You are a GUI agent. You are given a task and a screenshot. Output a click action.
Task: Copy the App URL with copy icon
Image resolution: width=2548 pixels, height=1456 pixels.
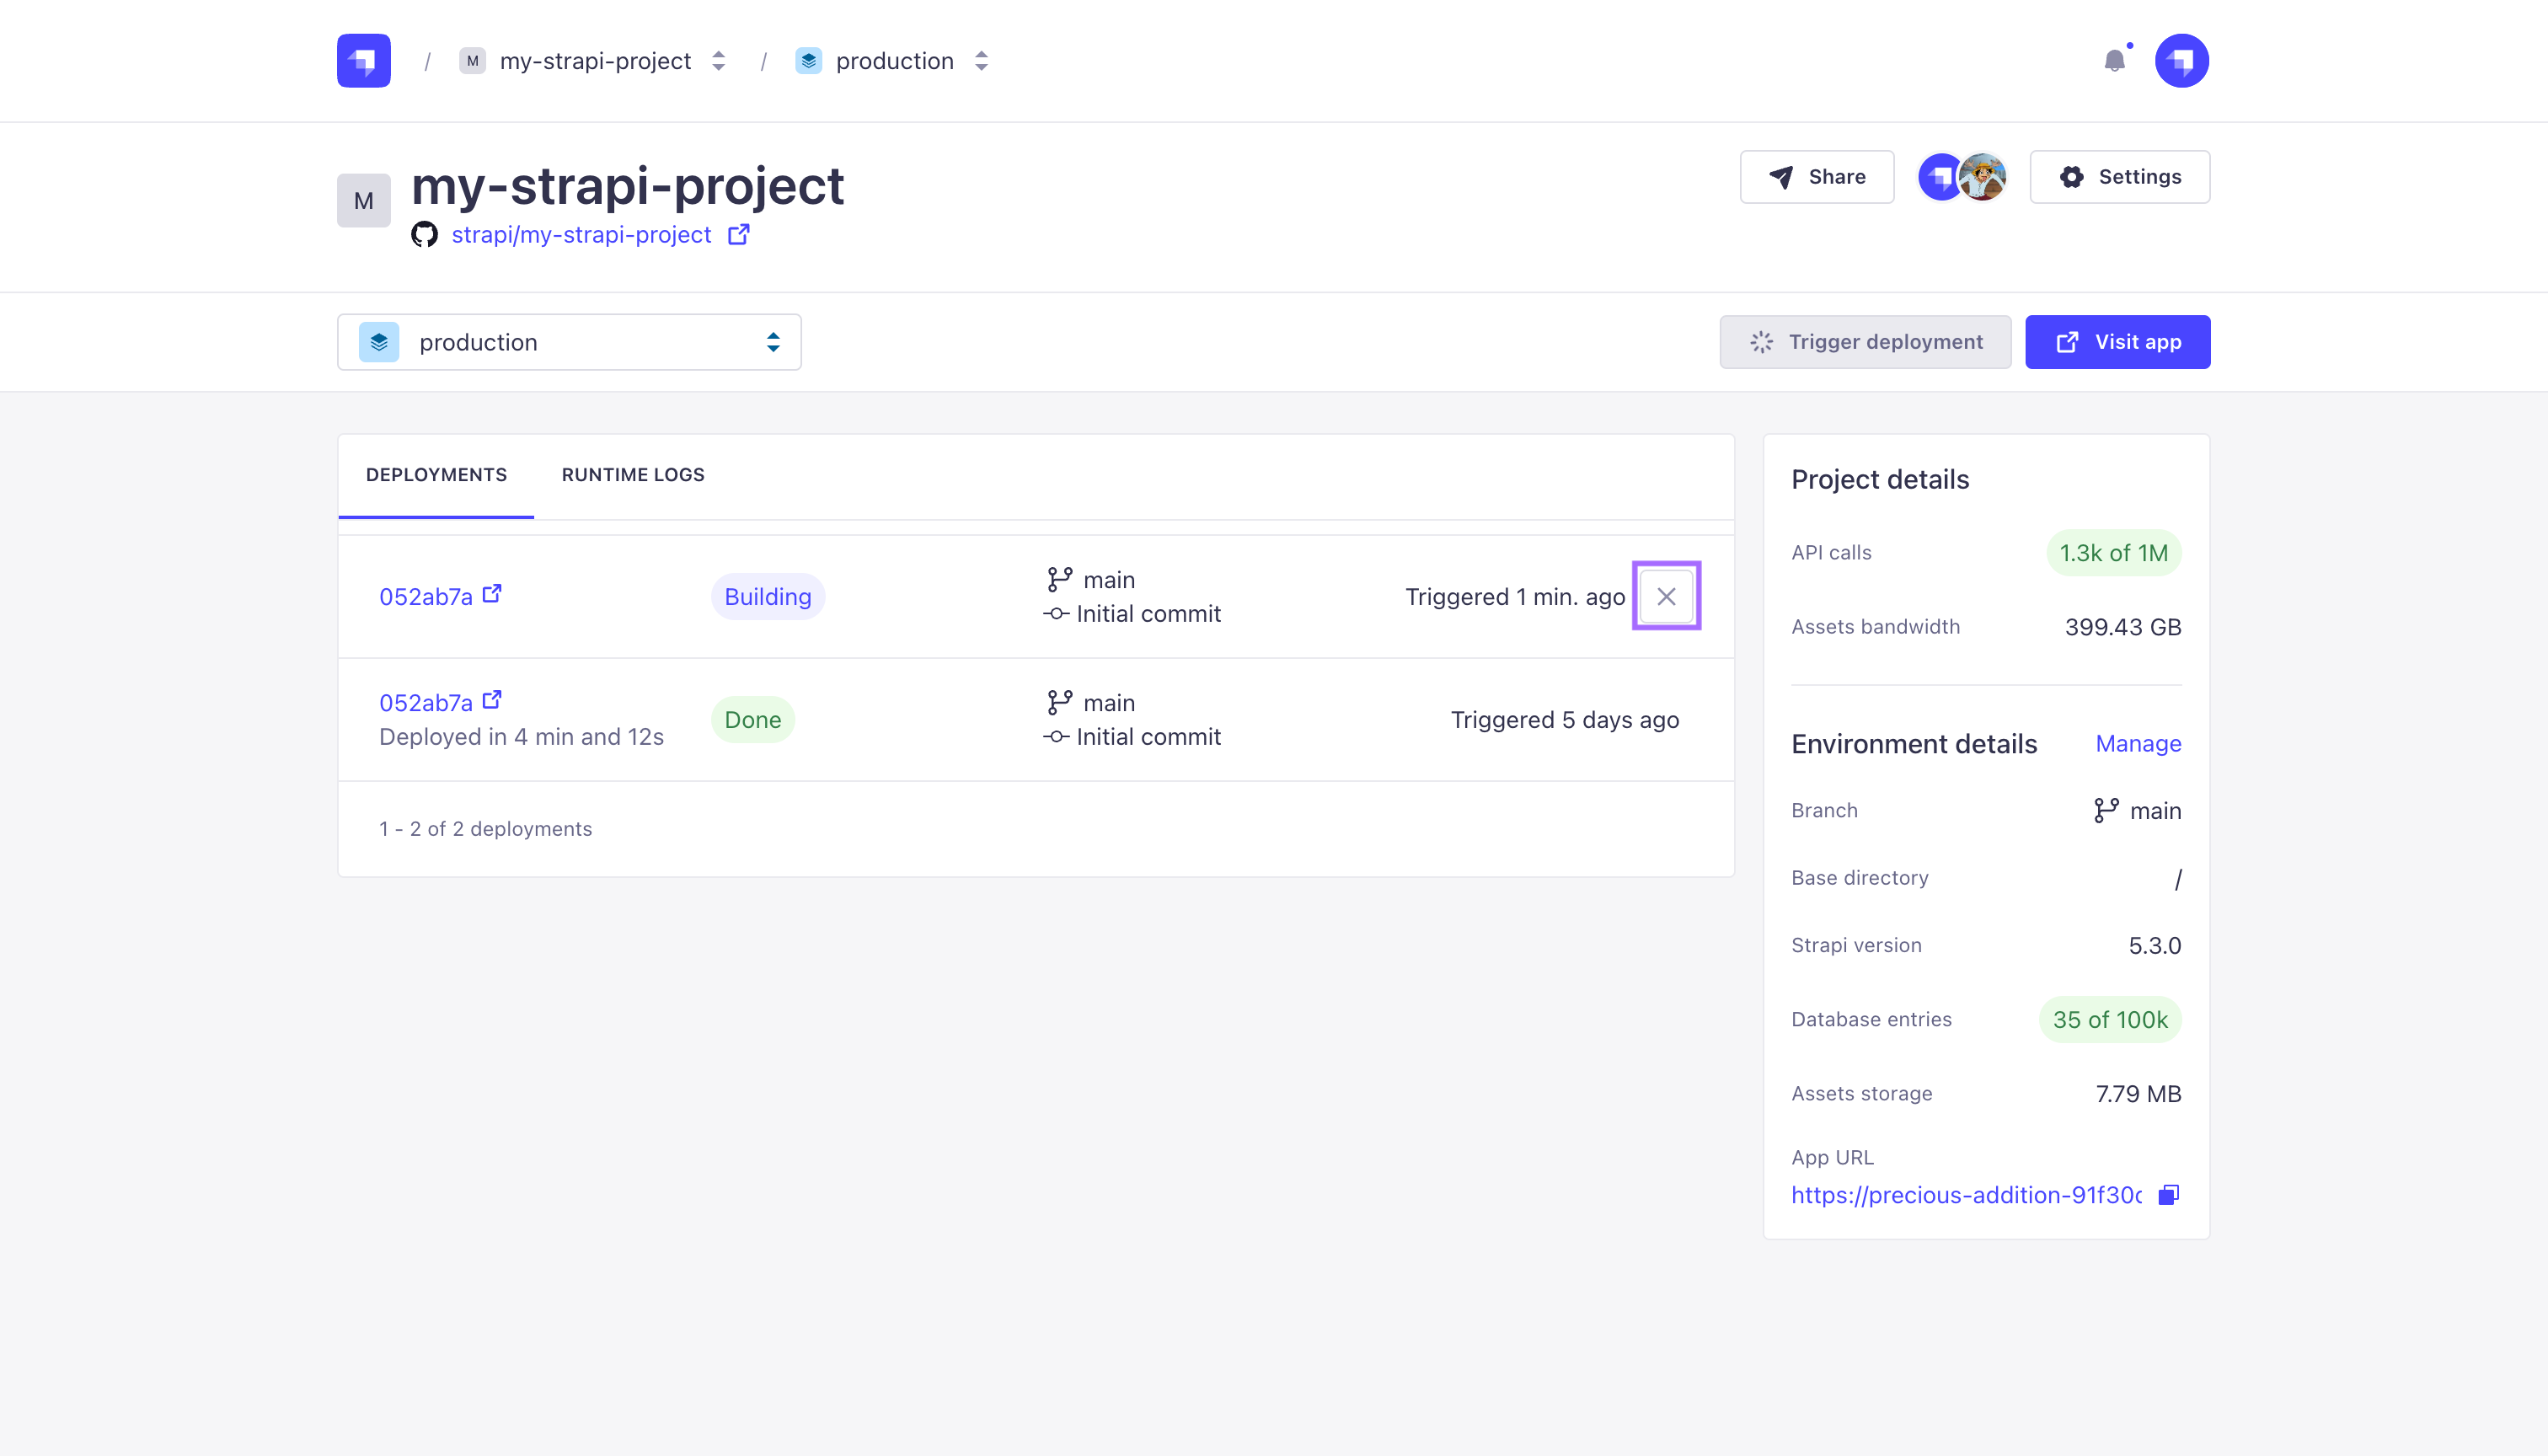click(x=2168, y=1195)
